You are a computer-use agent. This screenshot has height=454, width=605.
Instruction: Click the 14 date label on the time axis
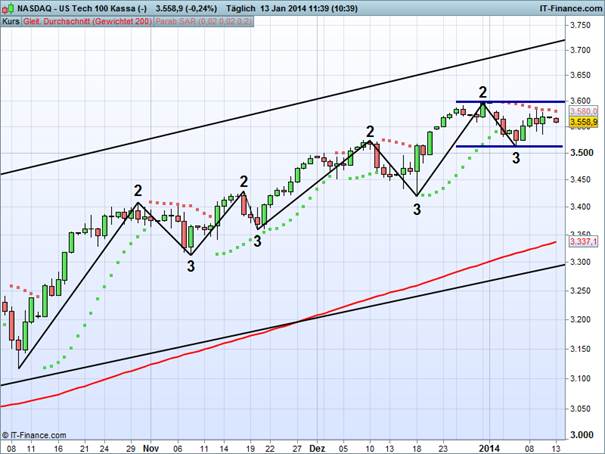[x=223, y=449]
